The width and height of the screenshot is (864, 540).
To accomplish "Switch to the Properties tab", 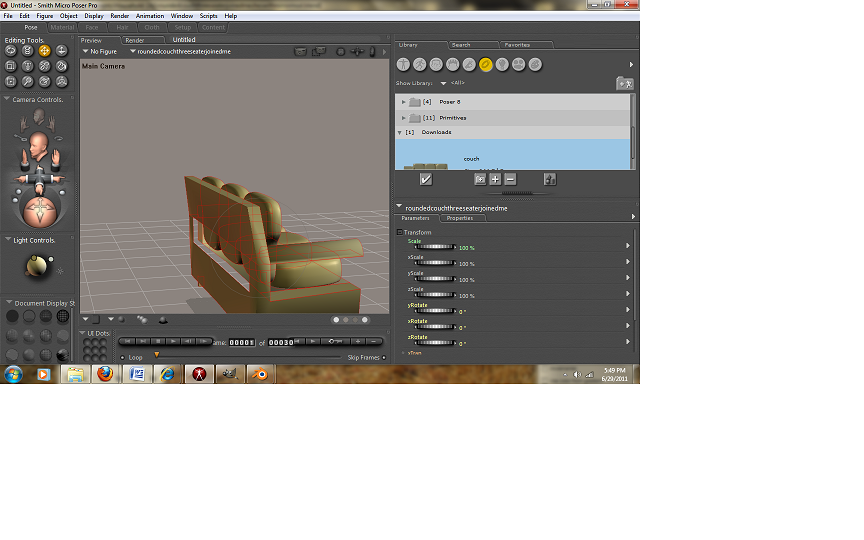I will point(459,217).
